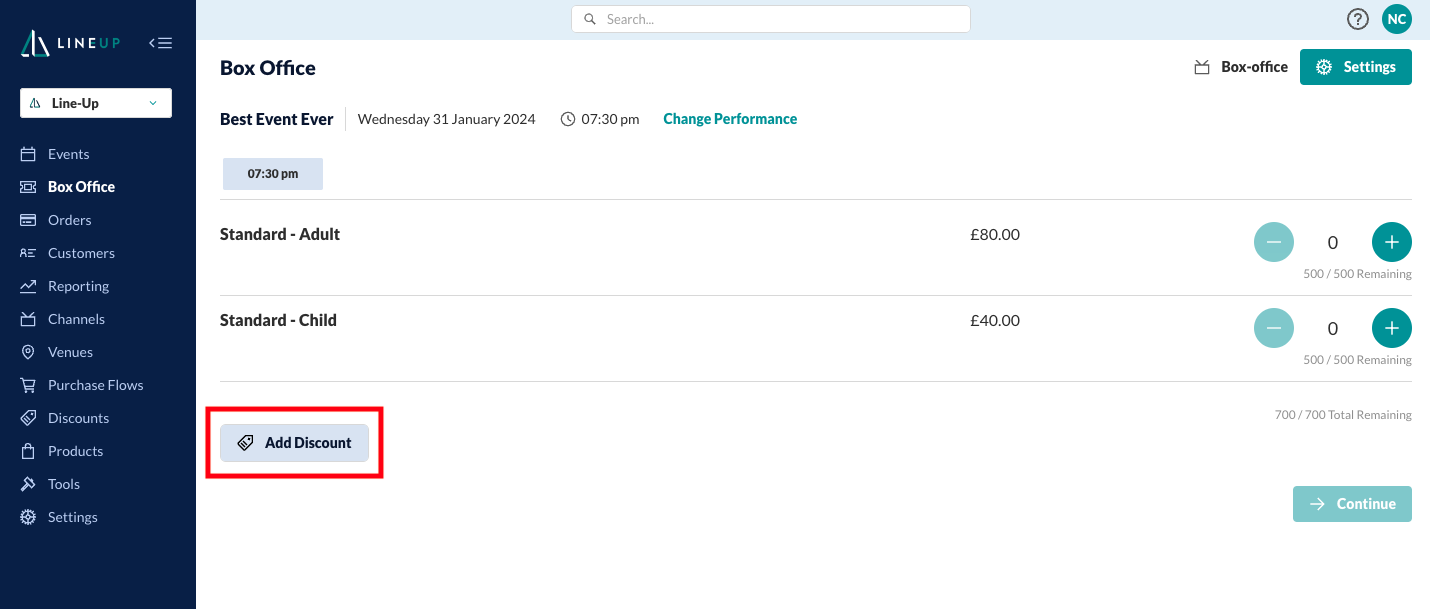Decrease Standard - Child ticket quantity
The height and width of the screenshot is (609, 1430).
pyautogui.click(x=1273, y=328)
